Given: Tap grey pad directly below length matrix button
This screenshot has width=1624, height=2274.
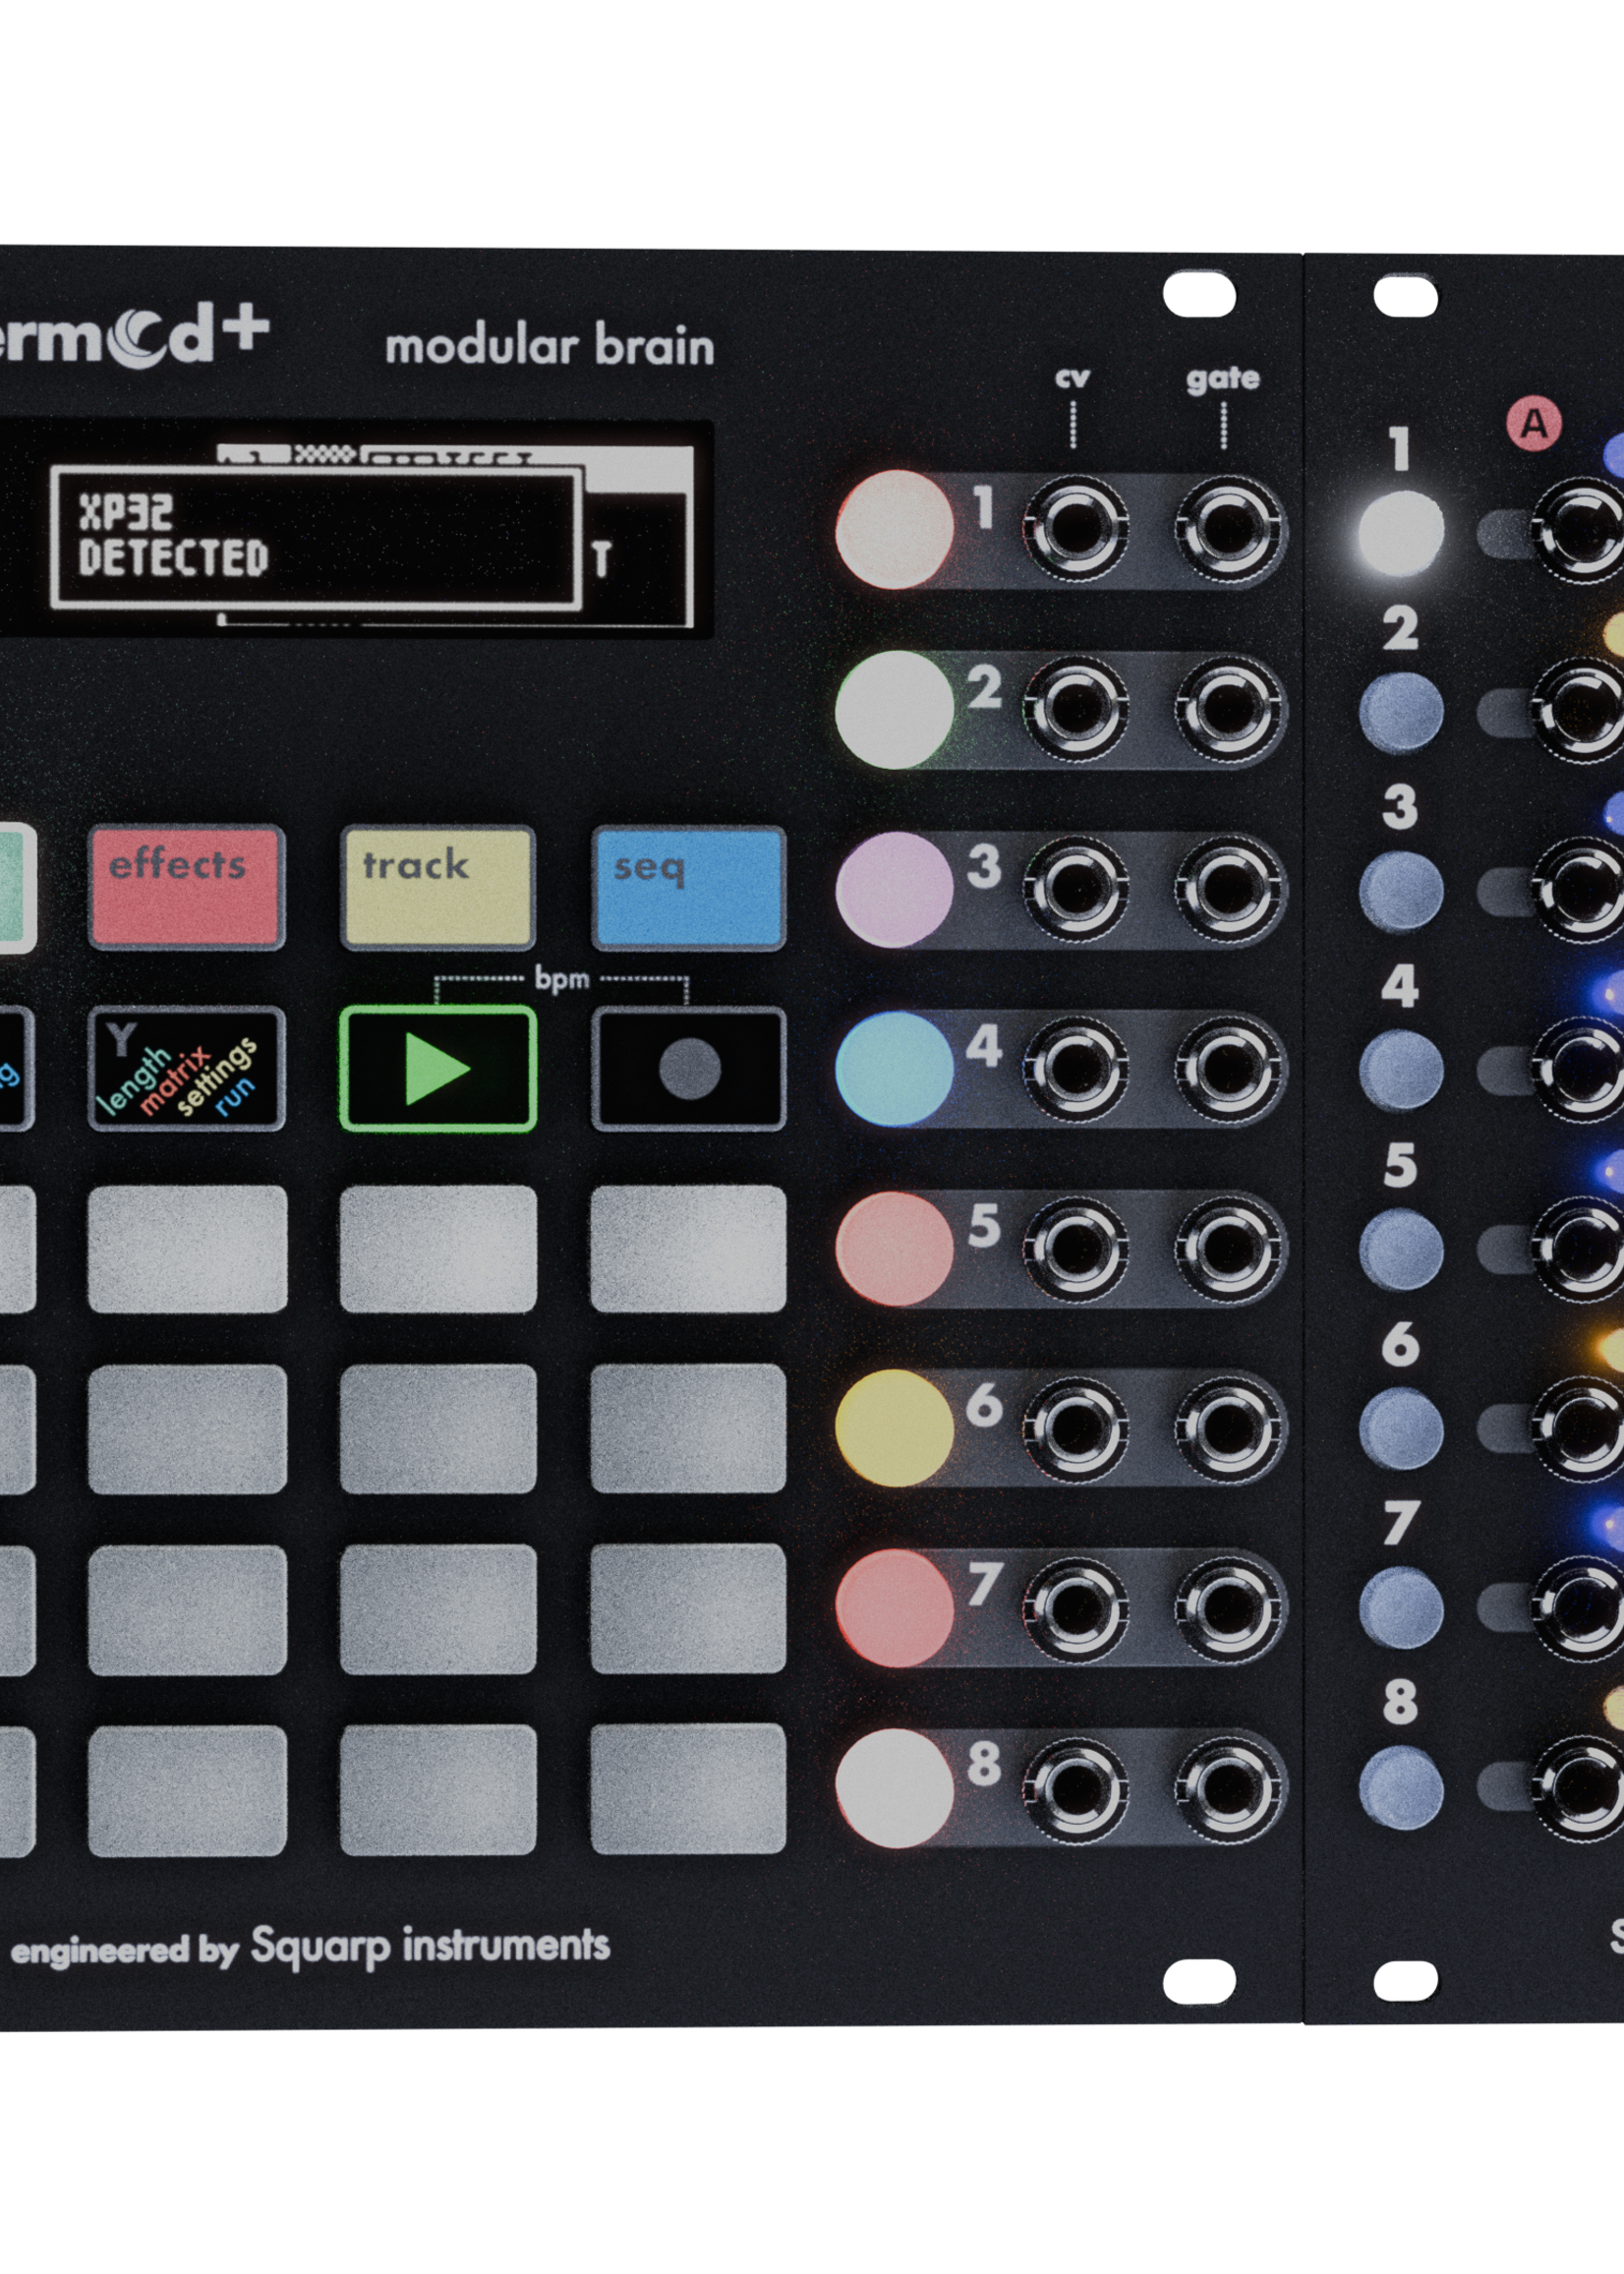Looking at the screenshot, I should coord(187,1249).
